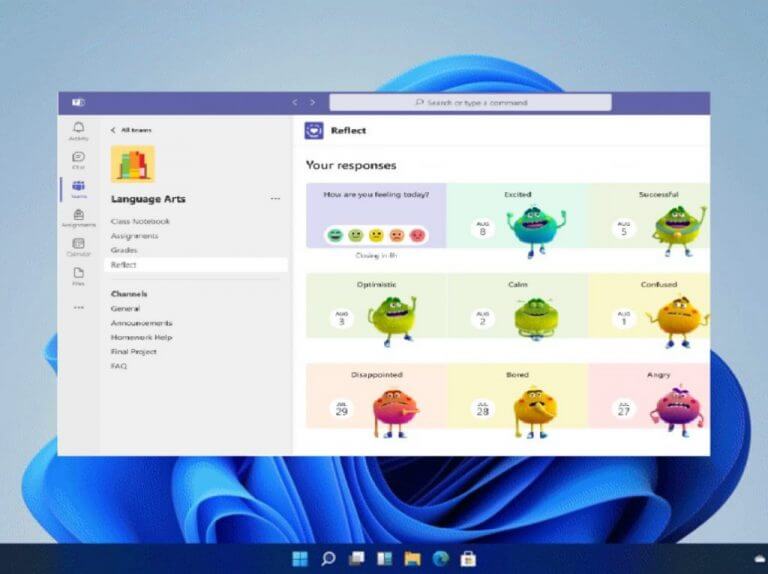This screenshot has width=768, height=574.
Task: Open the Grades item
Action: pyautogui.click(x=124, y=250)
